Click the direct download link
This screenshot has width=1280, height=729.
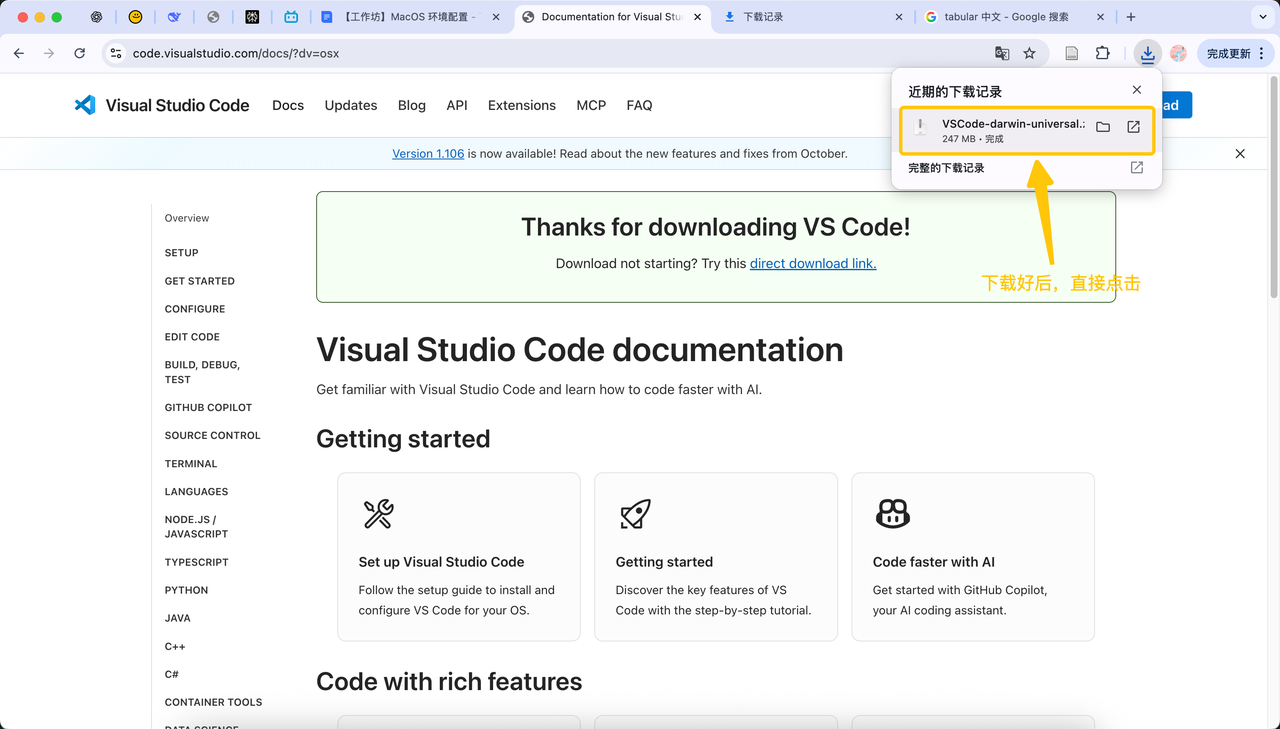coord(812,263)
